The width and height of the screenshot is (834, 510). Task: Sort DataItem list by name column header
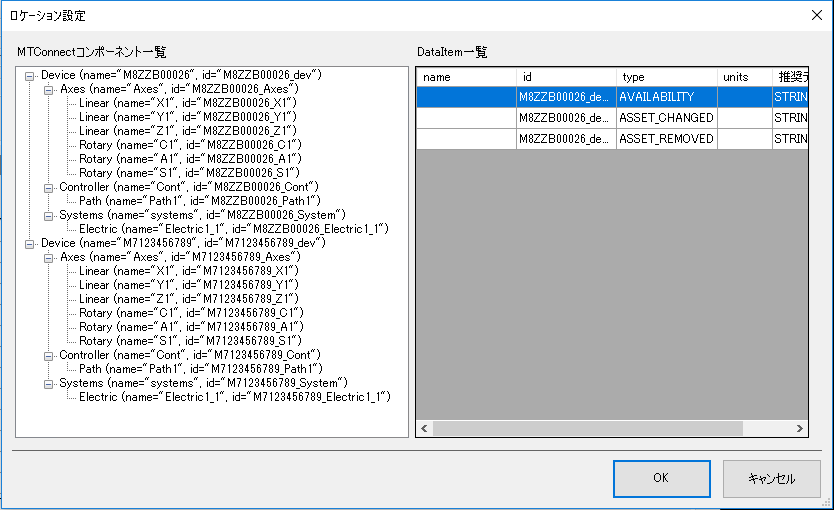[x=466, y=77]
